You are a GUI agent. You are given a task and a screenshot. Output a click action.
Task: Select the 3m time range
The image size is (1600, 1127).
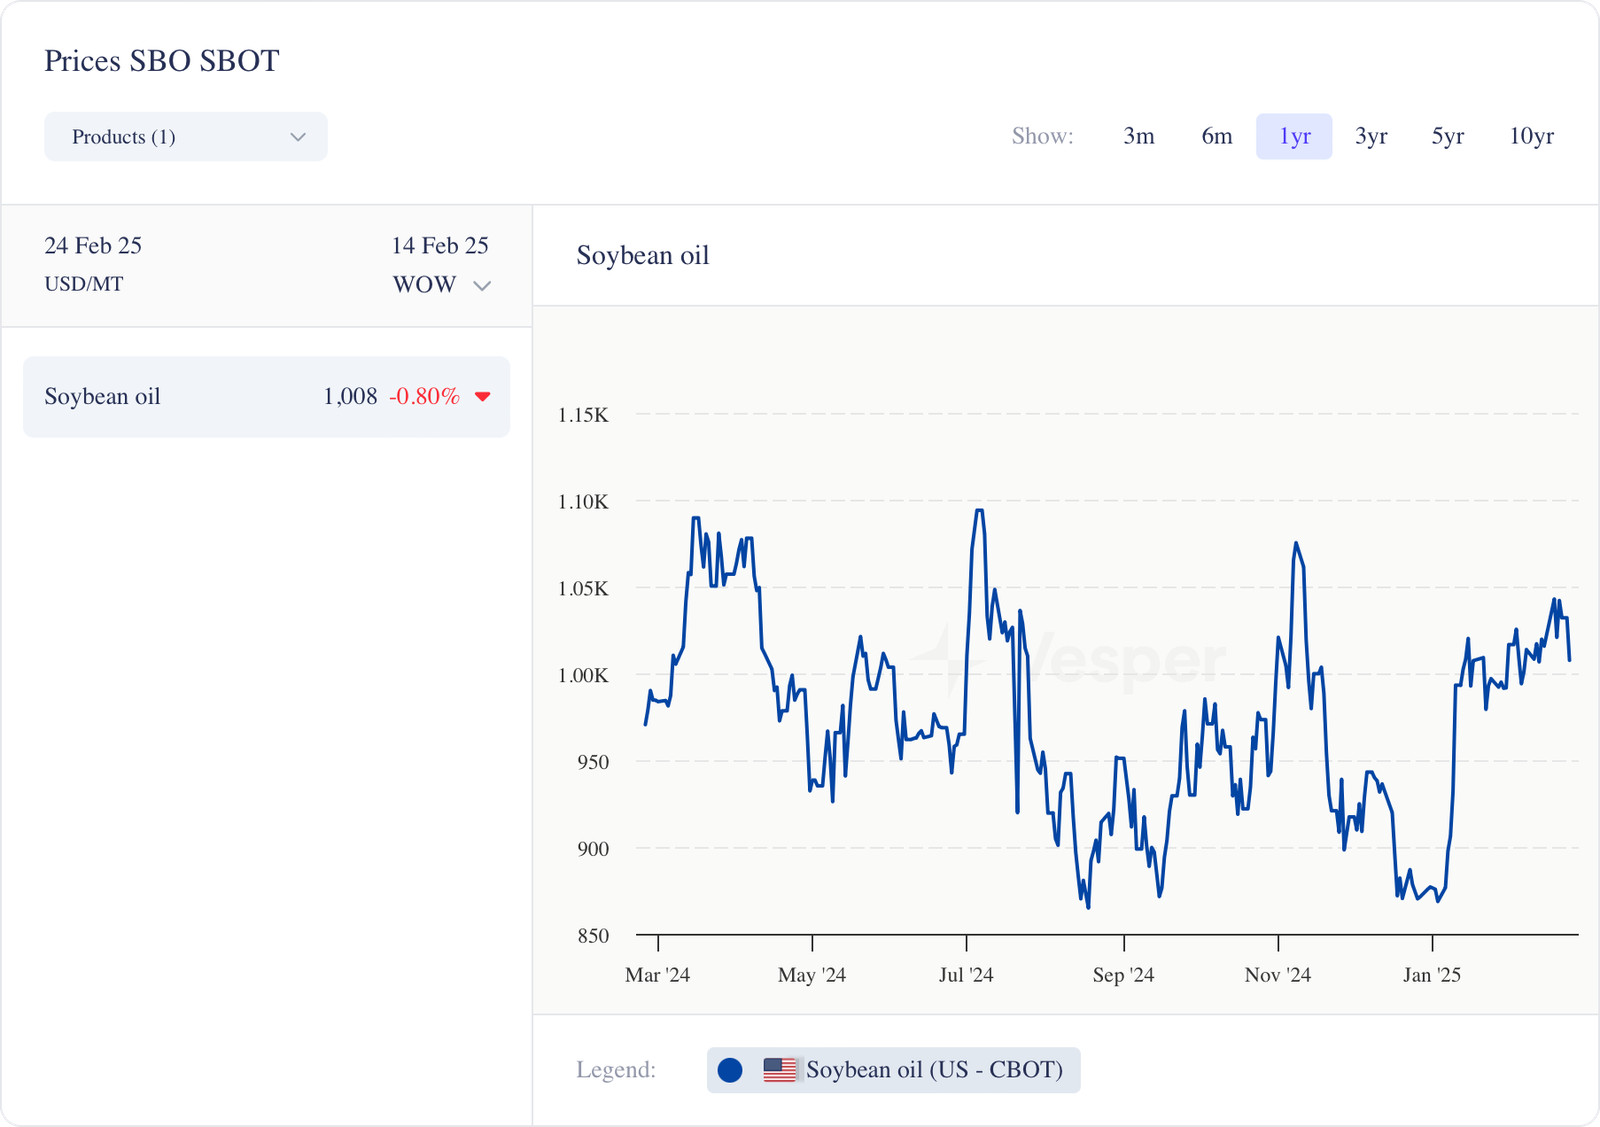[1138, 136]
